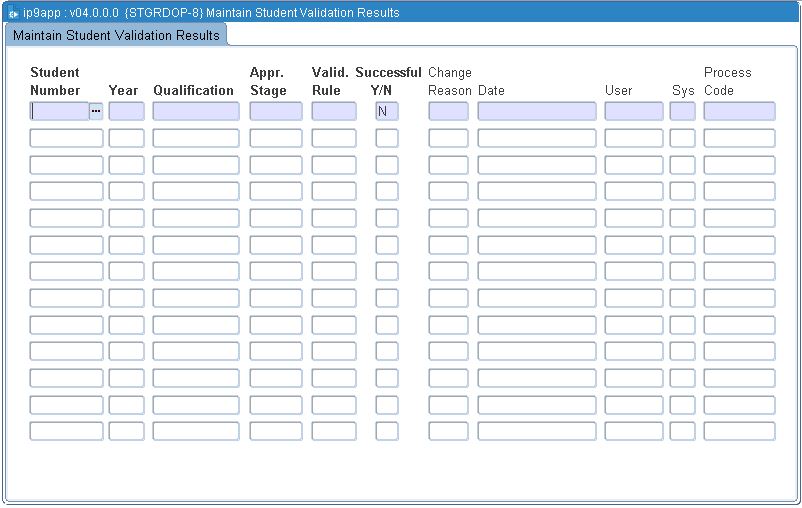Click the Successful Y/N column header
The height and width of the screenshot is (508, 802).
pos(388,81)
